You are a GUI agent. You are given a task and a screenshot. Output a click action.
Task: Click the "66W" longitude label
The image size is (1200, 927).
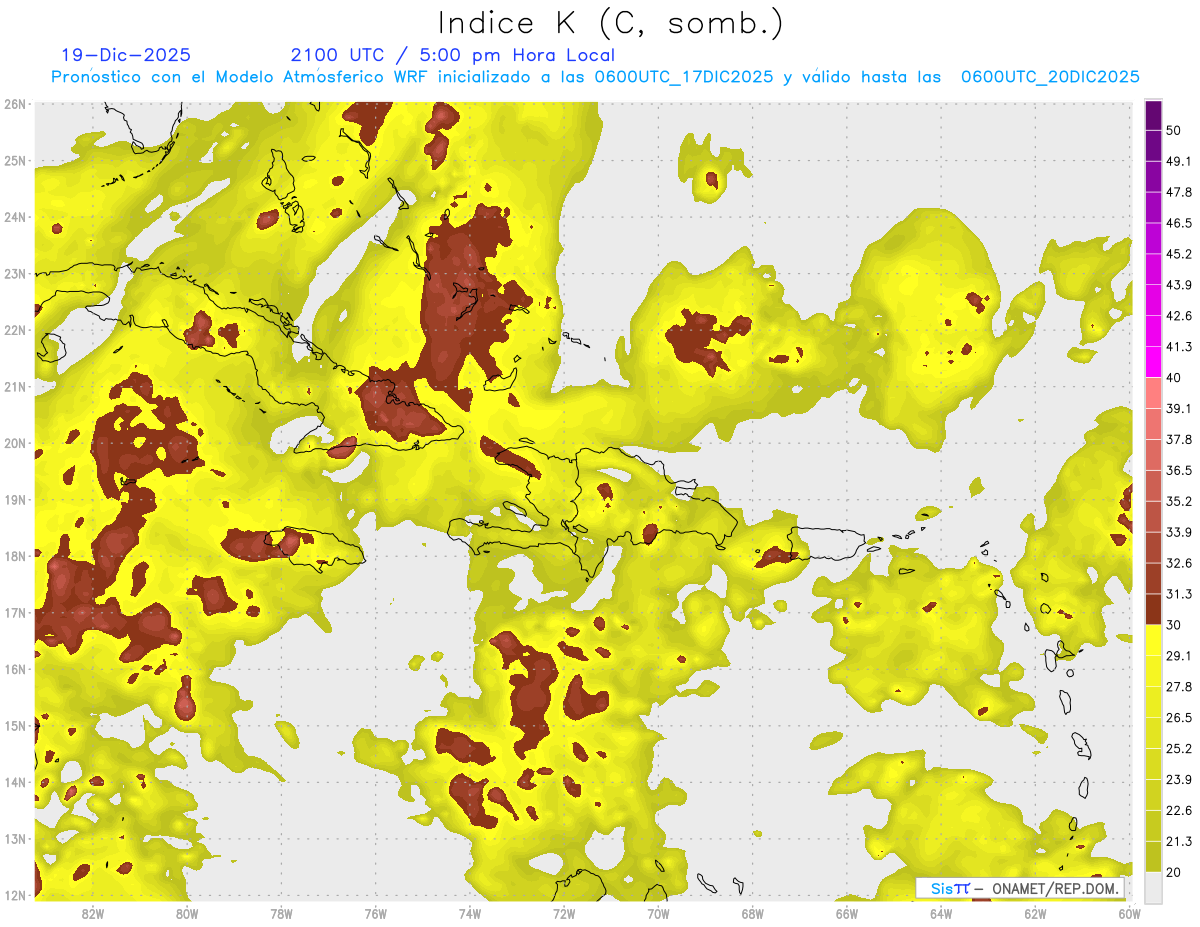846,913
